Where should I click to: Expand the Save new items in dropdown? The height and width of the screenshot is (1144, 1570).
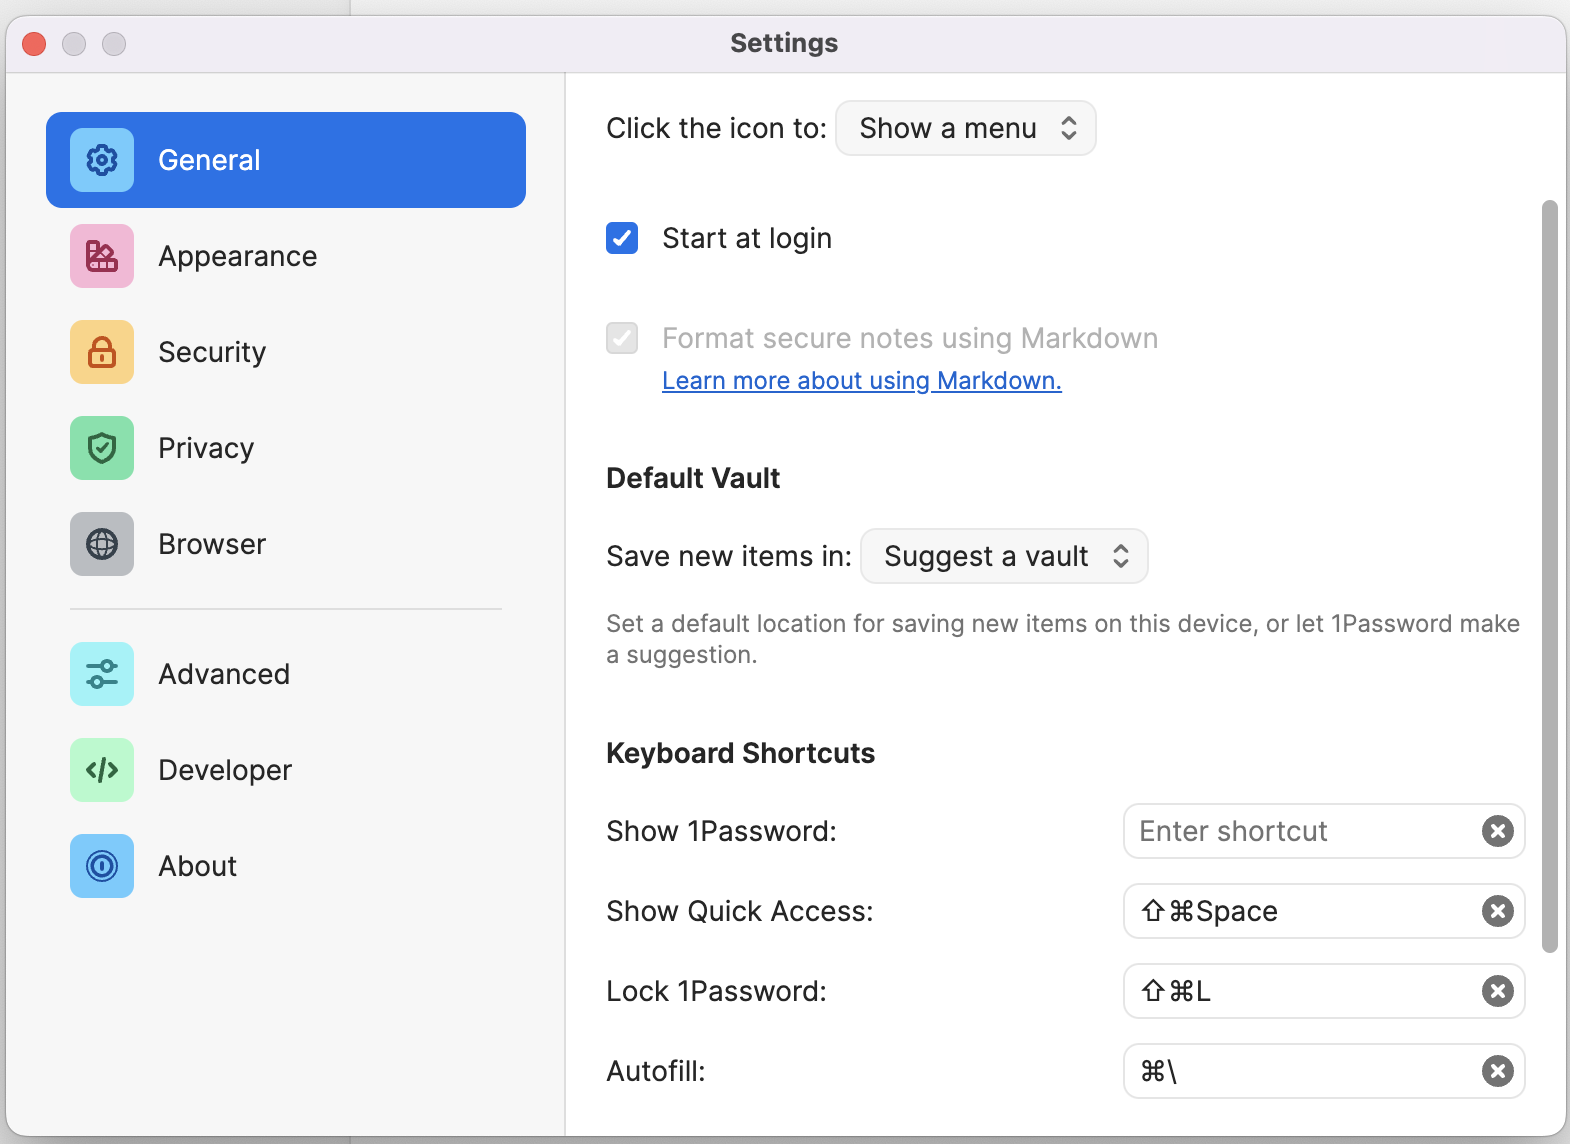[1004, 556]
